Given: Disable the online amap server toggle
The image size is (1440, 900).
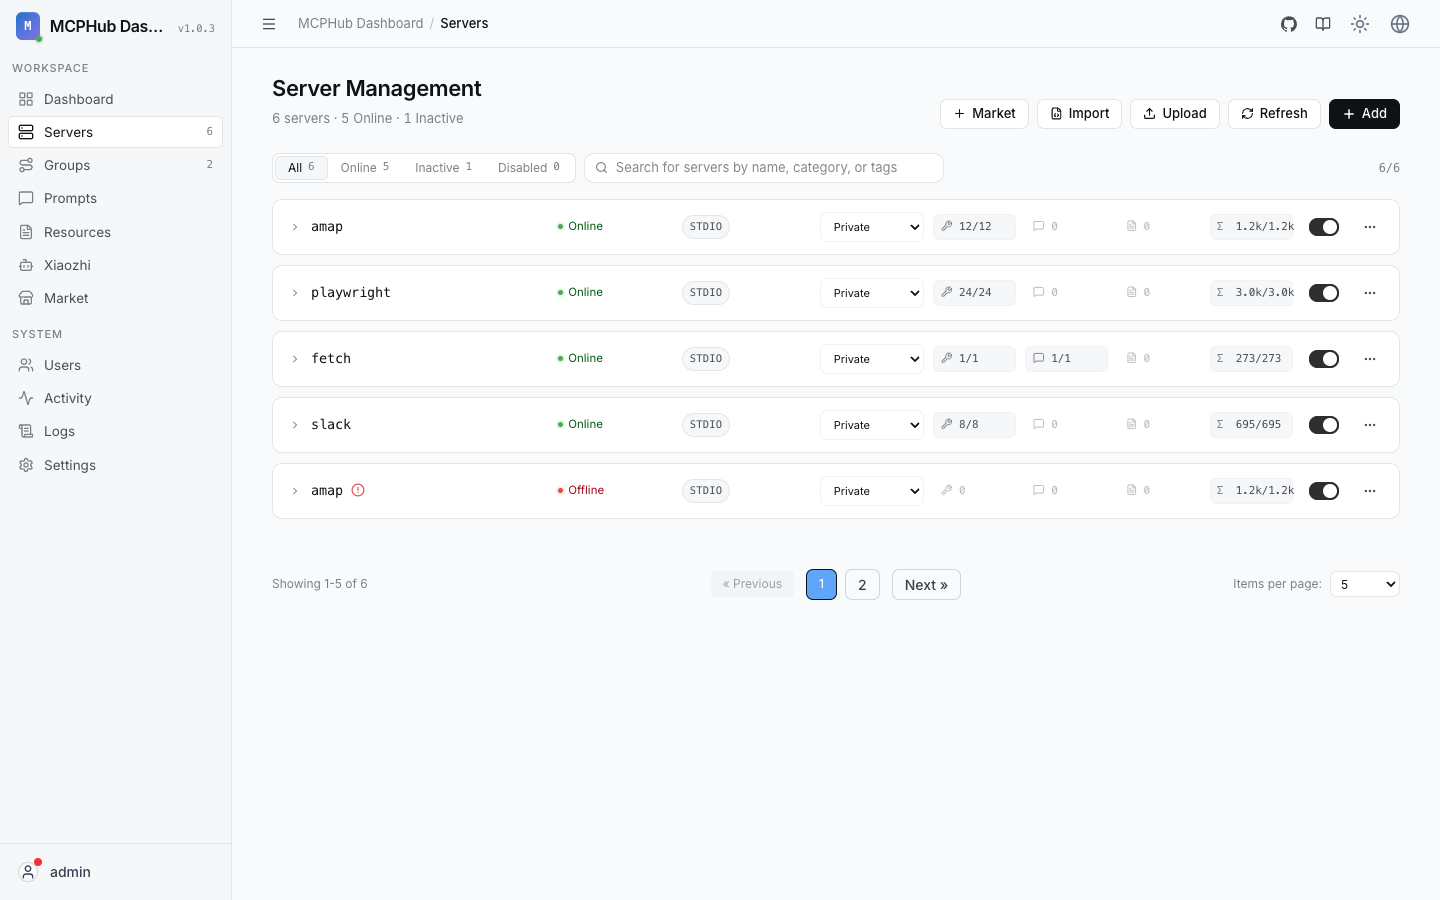Looking at the screenshot, I should [x=1324, y=227].
